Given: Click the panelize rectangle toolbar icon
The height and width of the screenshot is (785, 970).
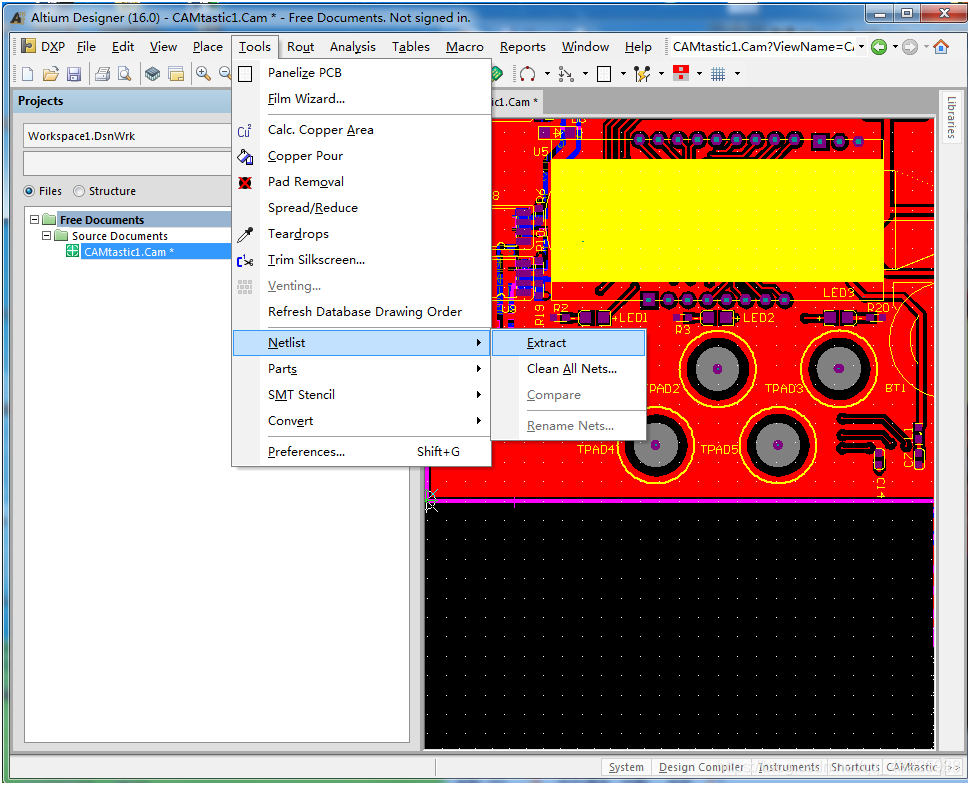Looking at the screenshot, I should [x=604, y=74].
